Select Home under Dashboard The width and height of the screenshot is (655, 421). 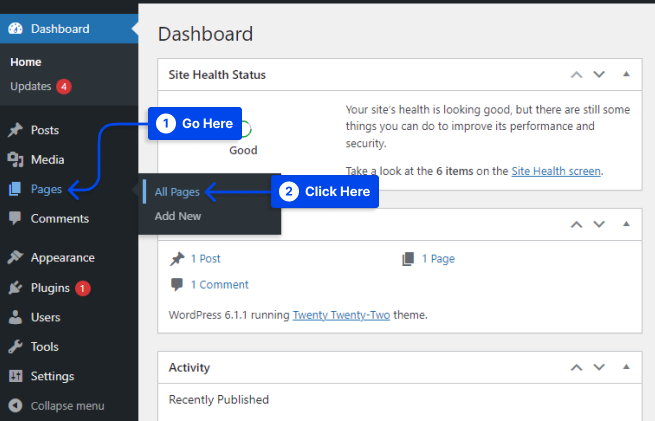[26, 62]
